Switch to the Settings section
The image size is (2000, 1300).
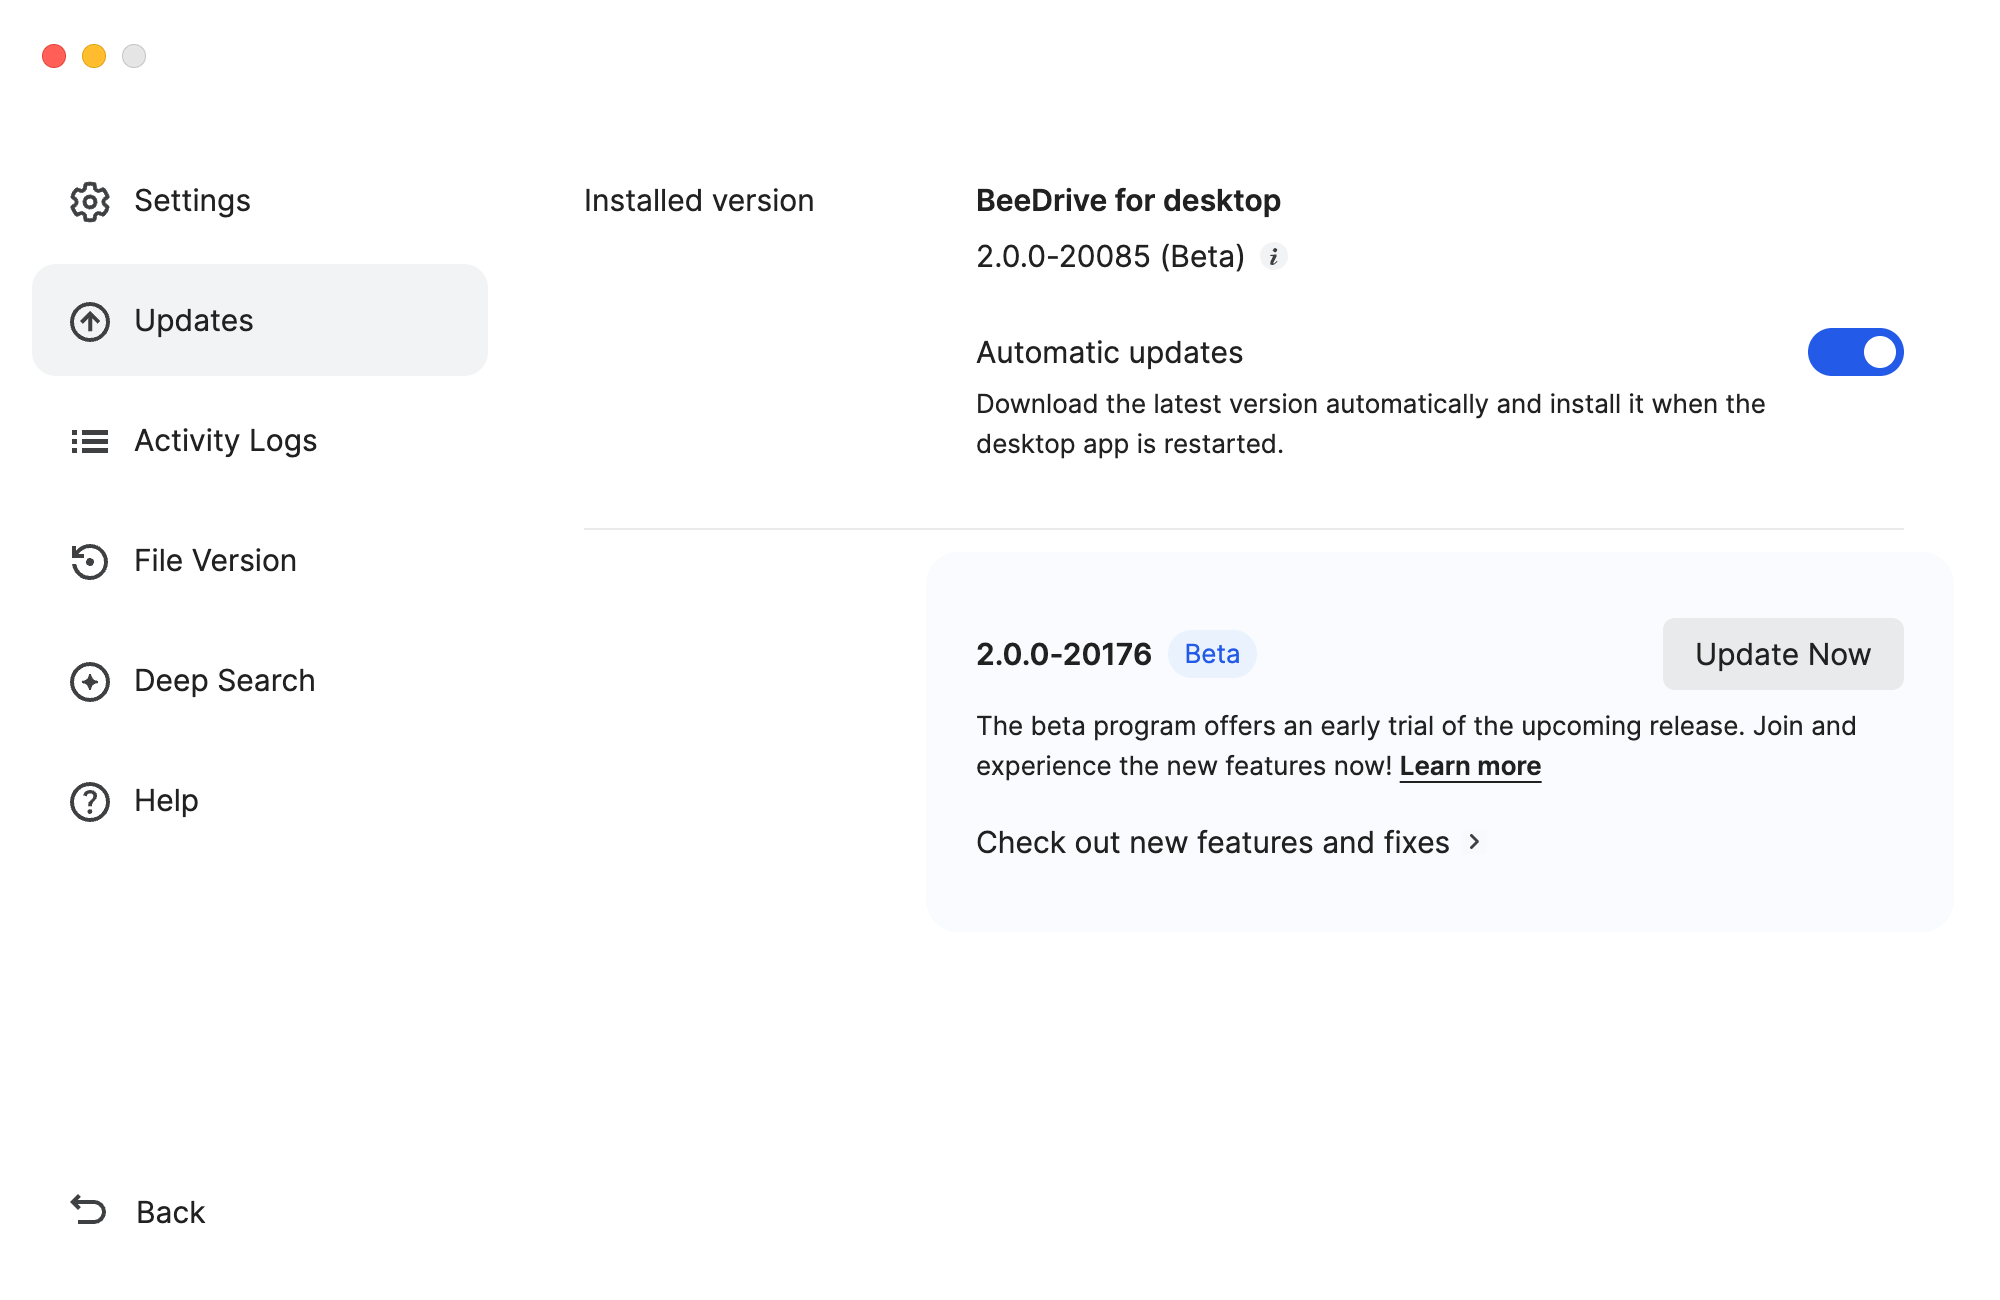[192, 201]
